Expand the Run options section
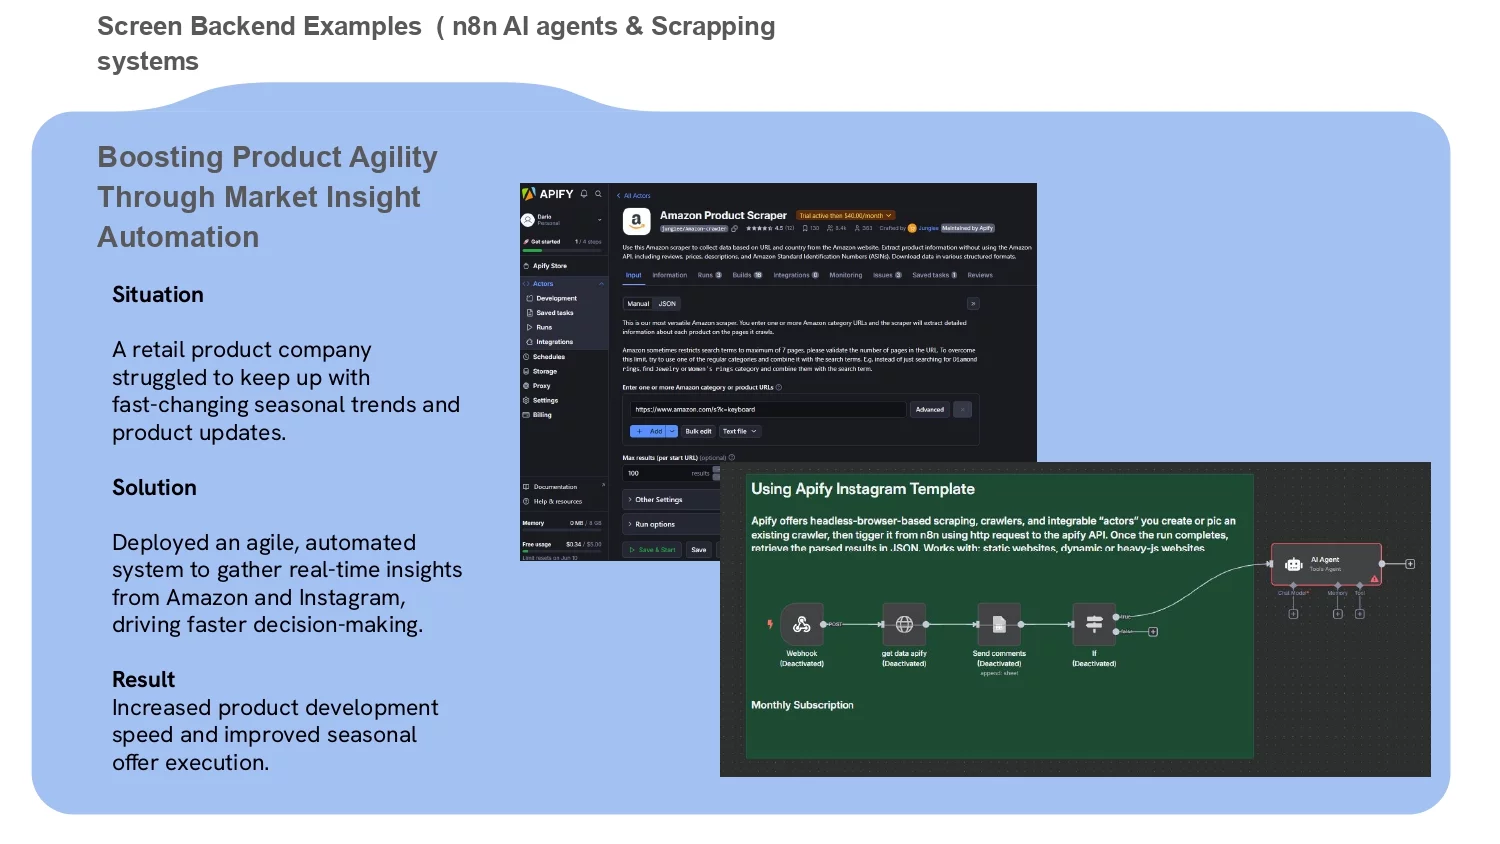This screenshot has height=844, width=1500. coord(672,524)
